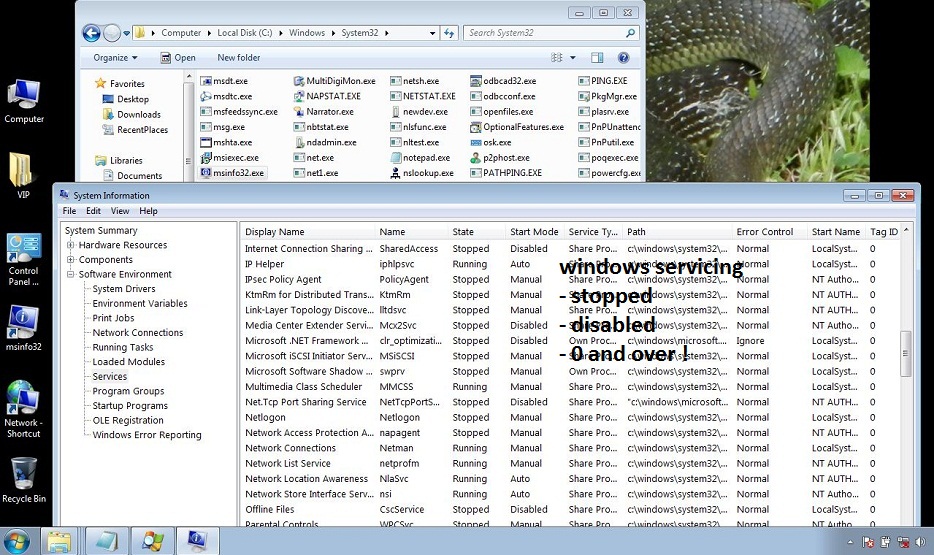Select mshta.exe file
The image size is (934, 555).
pos(226,142)
